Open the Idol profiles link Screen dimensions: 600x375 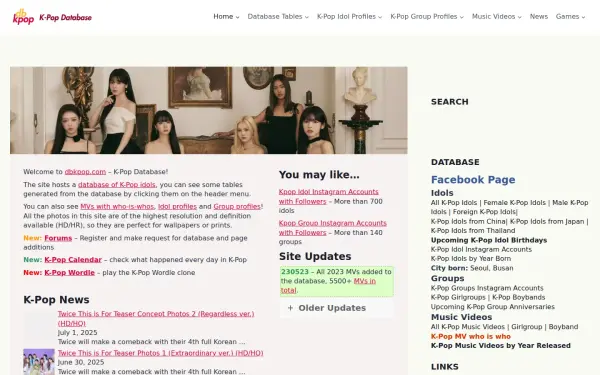[177, 206]
